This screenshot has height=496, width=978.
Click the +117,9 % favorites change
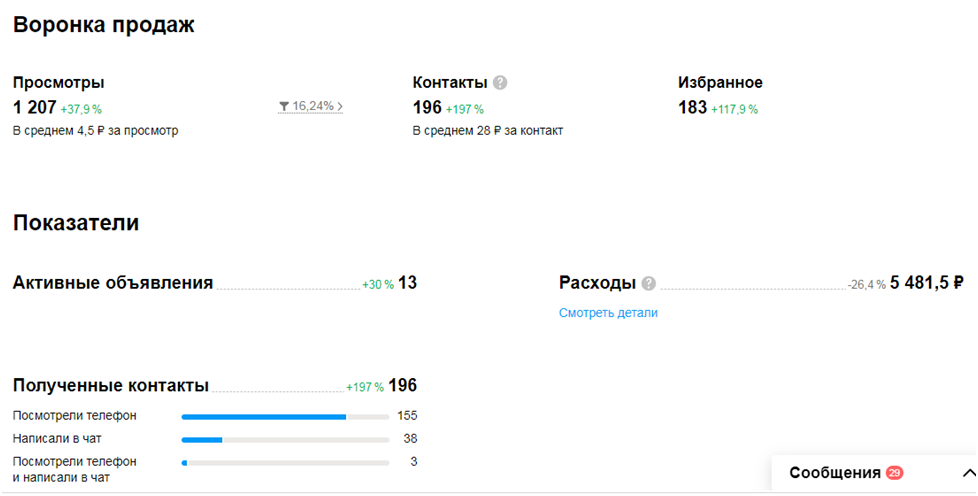click(735, 109)
